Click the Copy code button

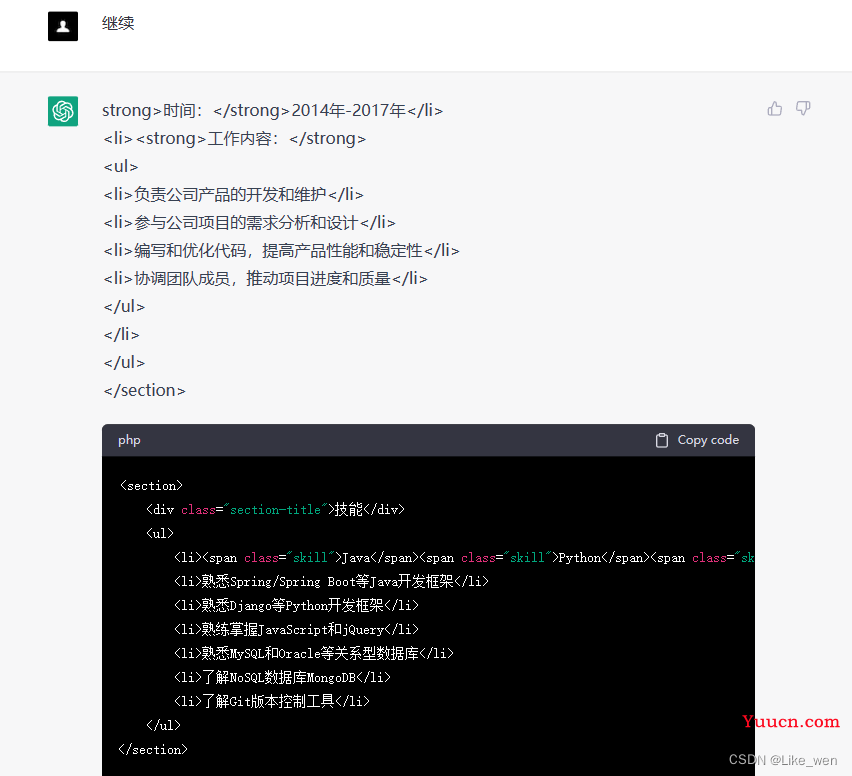point(697,440)
